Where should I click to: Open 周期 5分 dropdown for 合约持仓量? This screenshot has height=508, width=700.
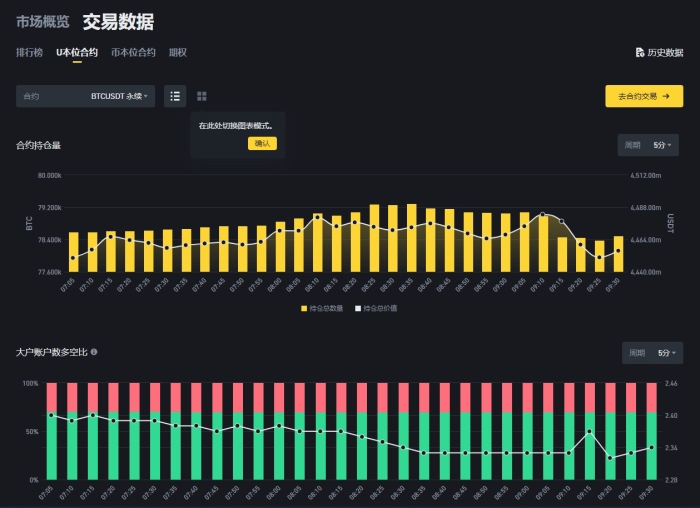click(x=650, y=145)
